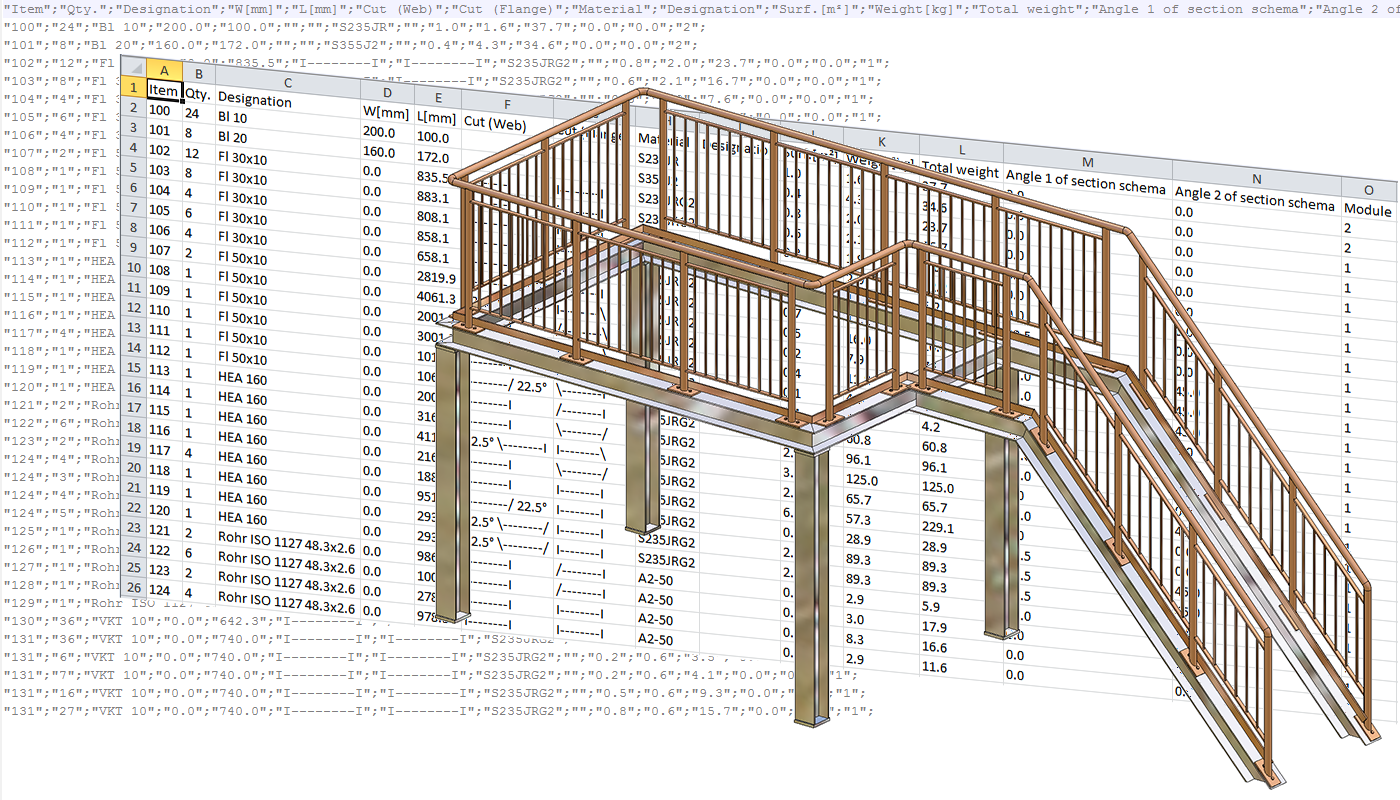The image size is (1400, 800).
Task: Click the 'Module' cell in column O
Action: click(1368, 211)
